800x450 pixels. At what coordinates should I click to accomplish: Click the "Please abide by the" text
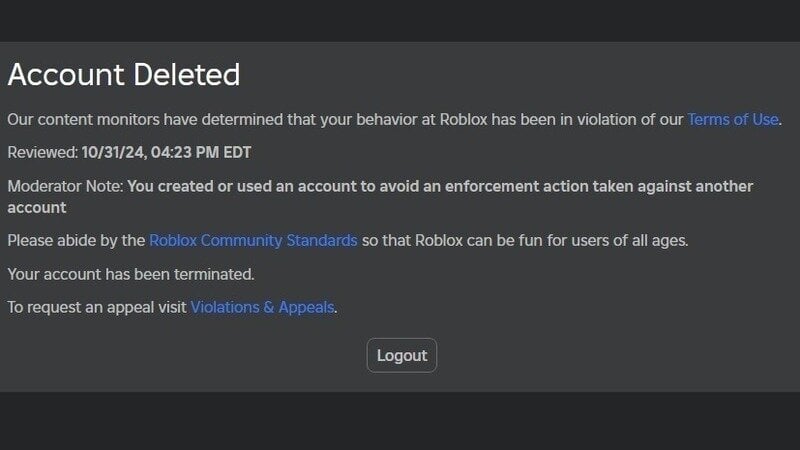pyautogui.click(x=76, y=240)
